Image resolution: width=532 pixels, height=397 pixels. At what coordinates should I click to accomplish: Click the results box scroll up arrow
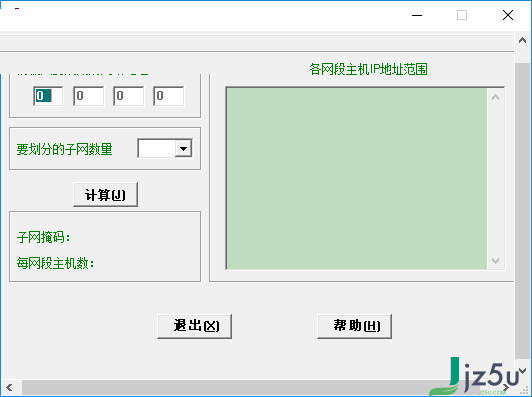tap(495, 97)
